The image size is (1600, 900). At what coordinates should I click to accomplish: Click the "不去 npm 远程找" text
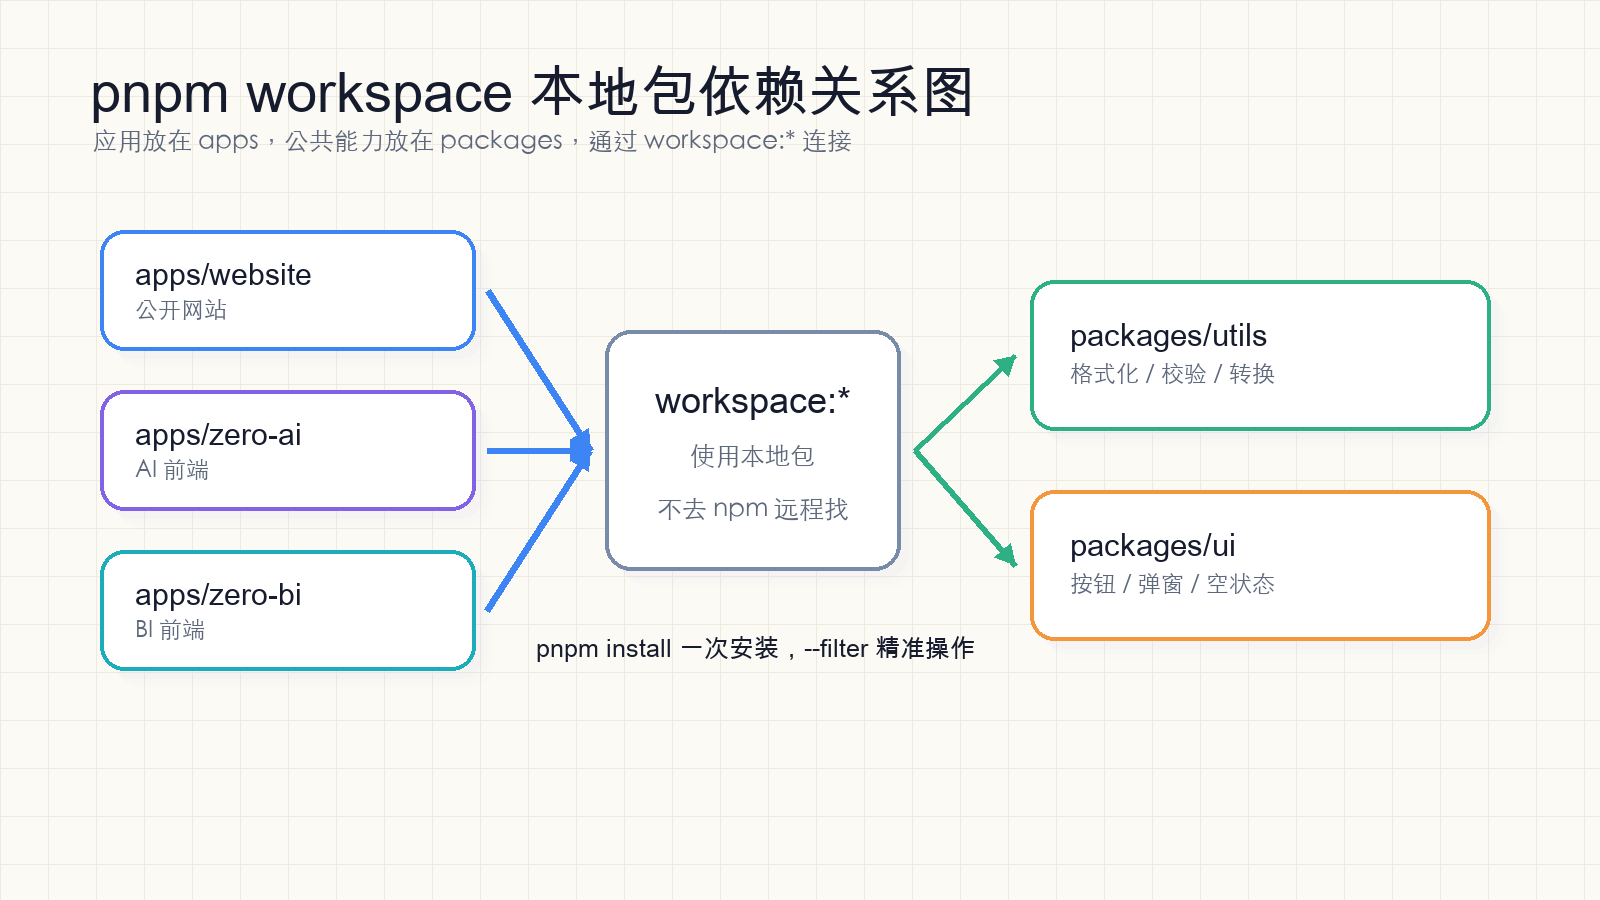coord(753,509)
